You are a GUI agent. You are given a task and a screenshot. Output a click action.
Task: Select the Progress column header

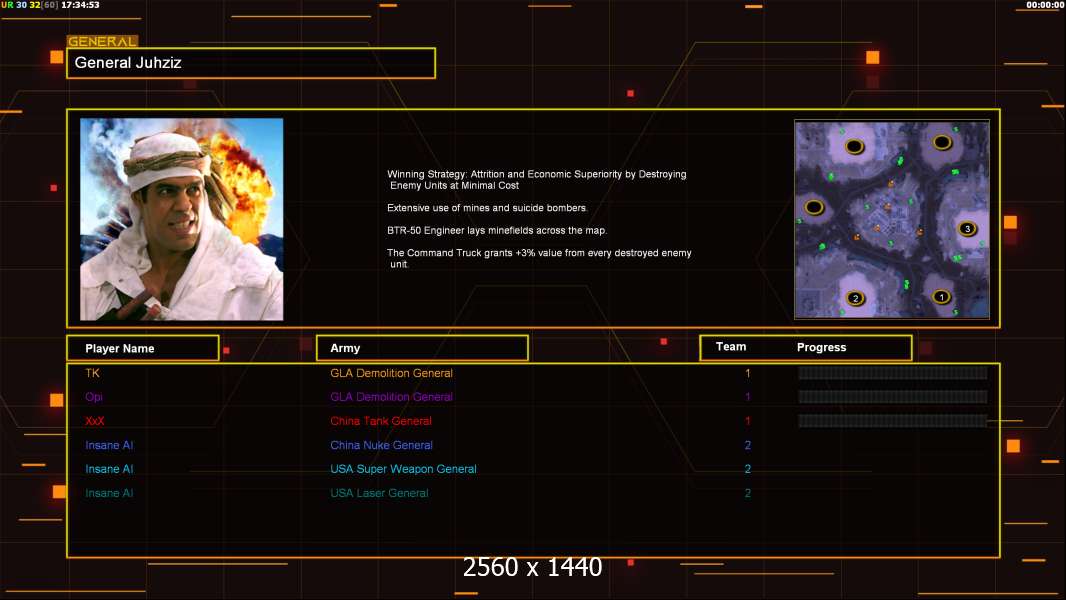click(x=821, y=347)
